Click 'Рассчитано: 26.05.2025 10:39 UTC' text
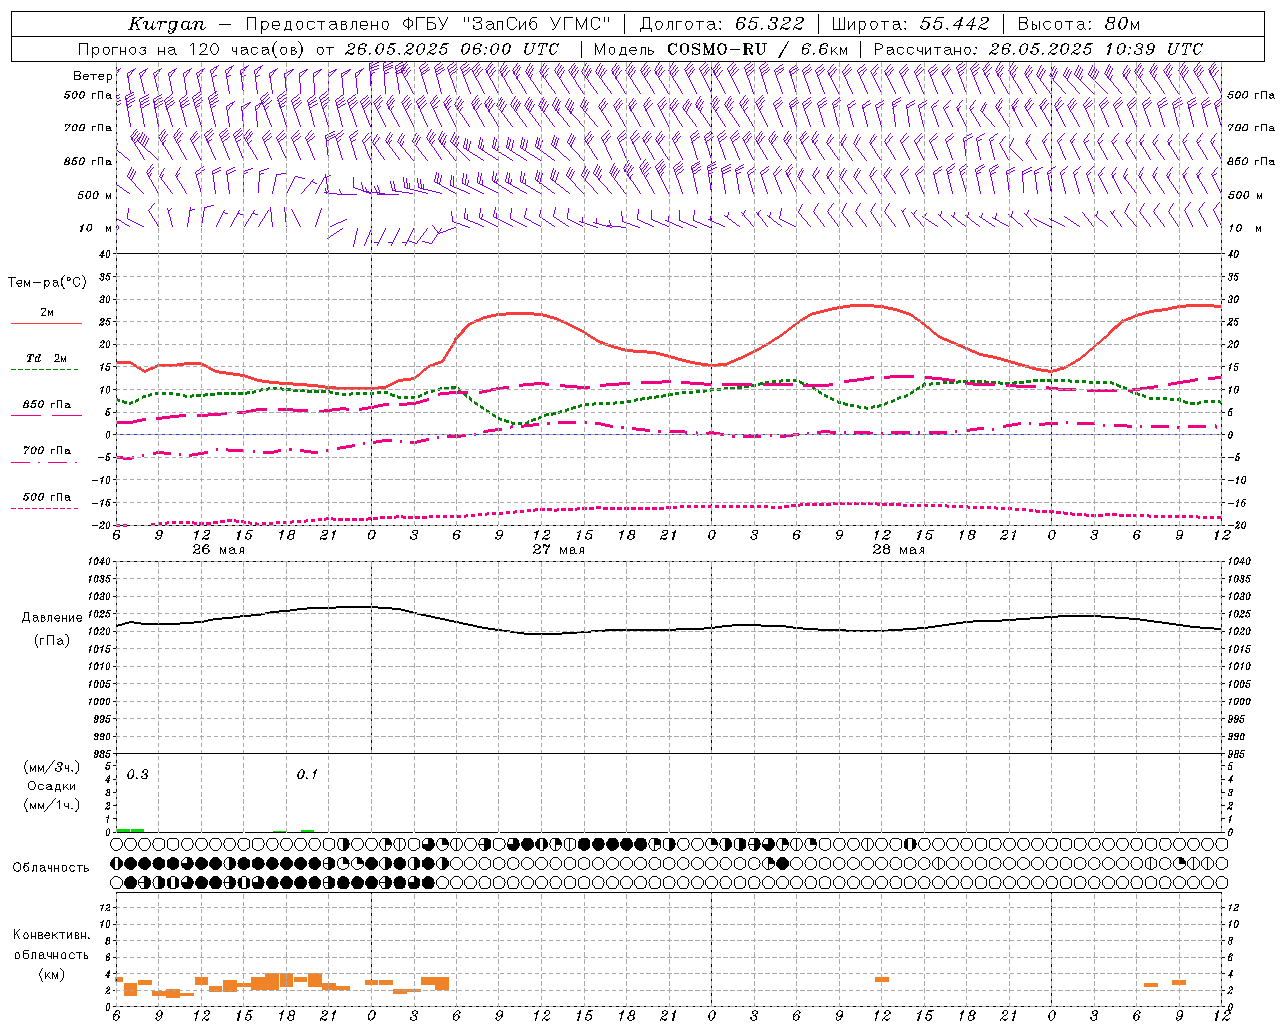Viewport: 1280px width, 1024px height. tap(1038, 49)
